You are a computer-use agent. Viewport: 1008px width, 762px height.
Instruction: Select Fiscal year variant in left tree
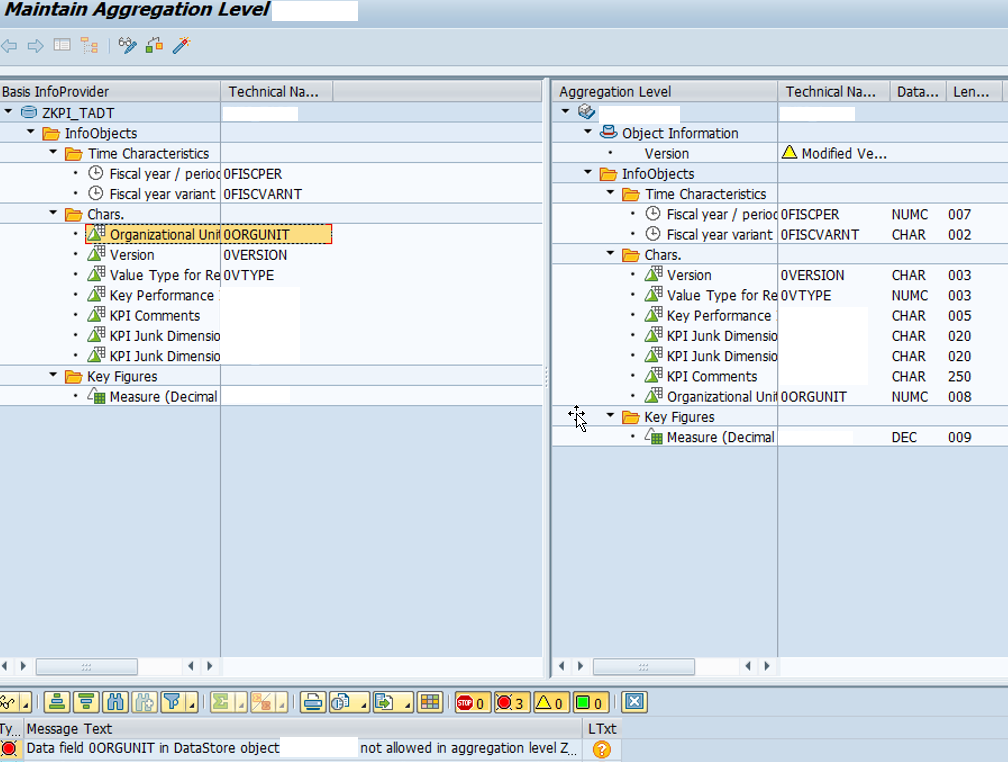162,194
